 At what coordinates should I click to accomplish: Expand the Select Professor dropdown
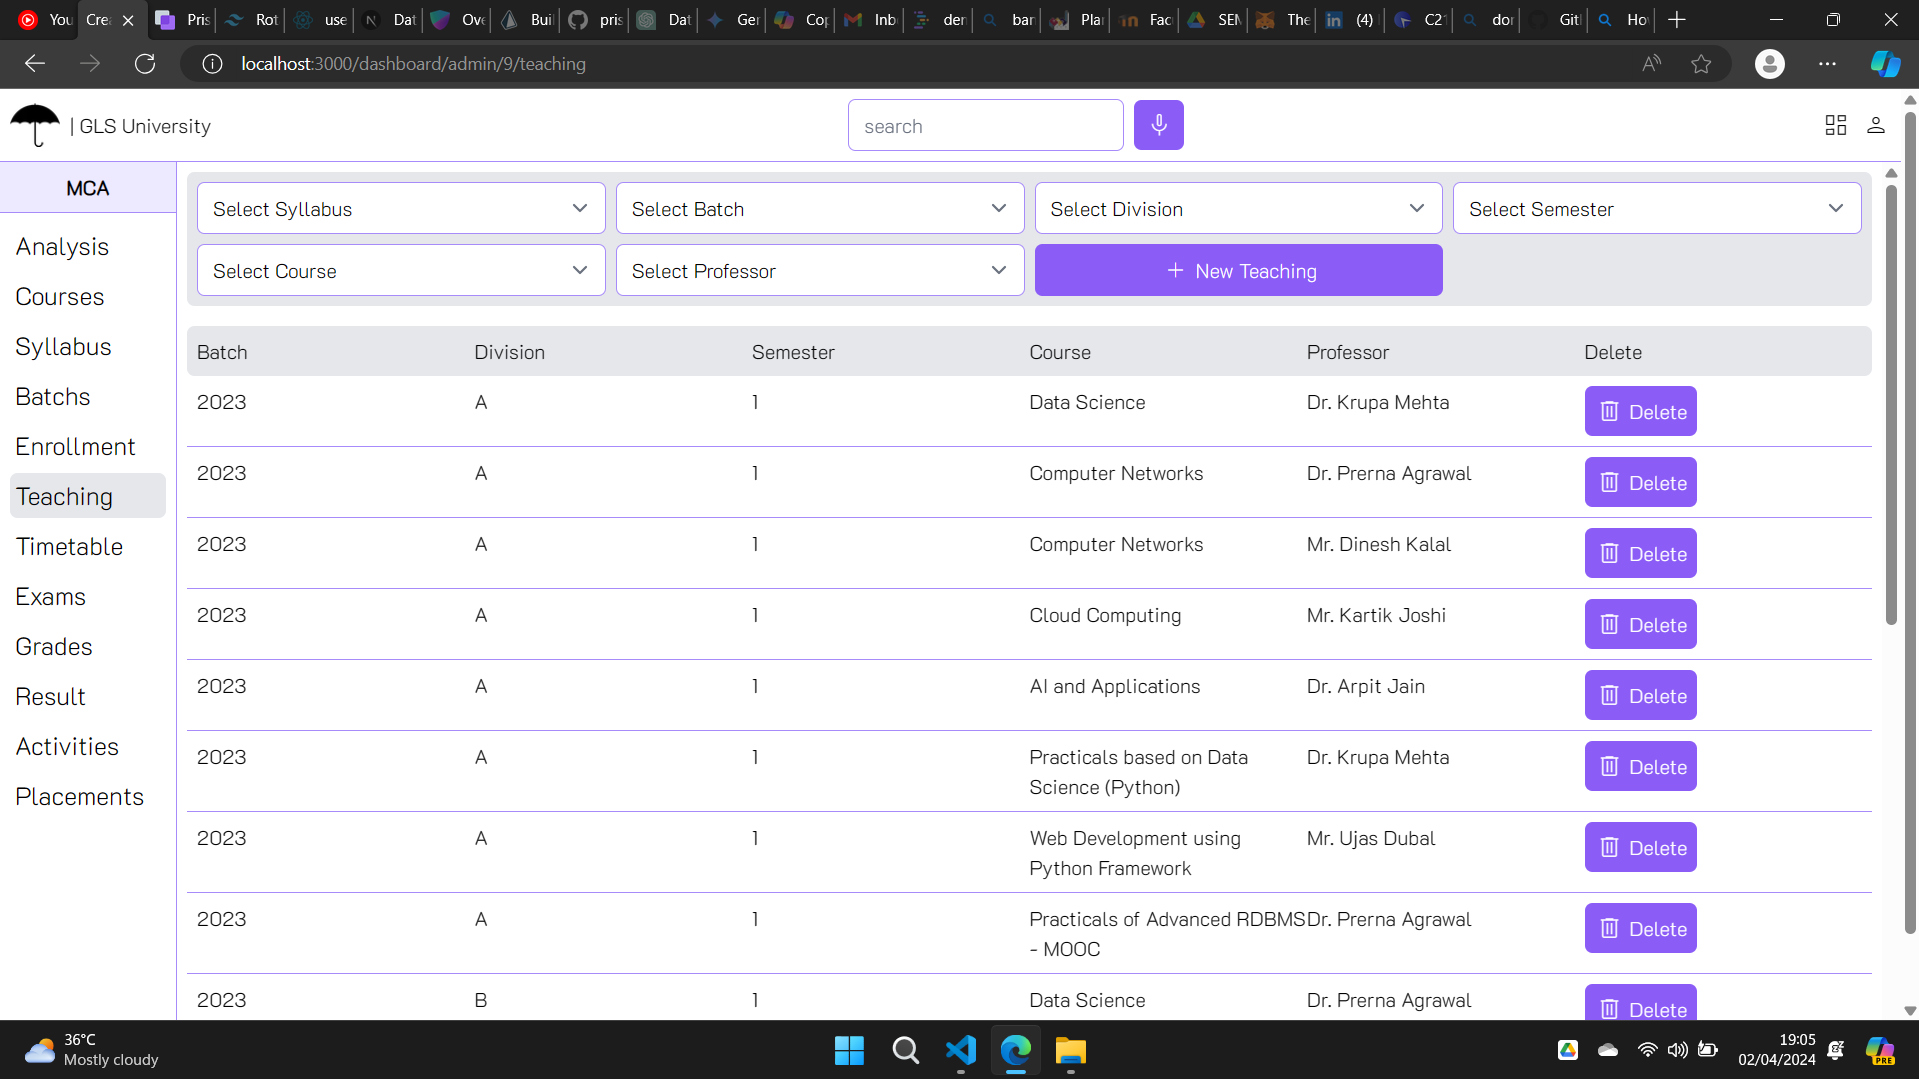819,271
